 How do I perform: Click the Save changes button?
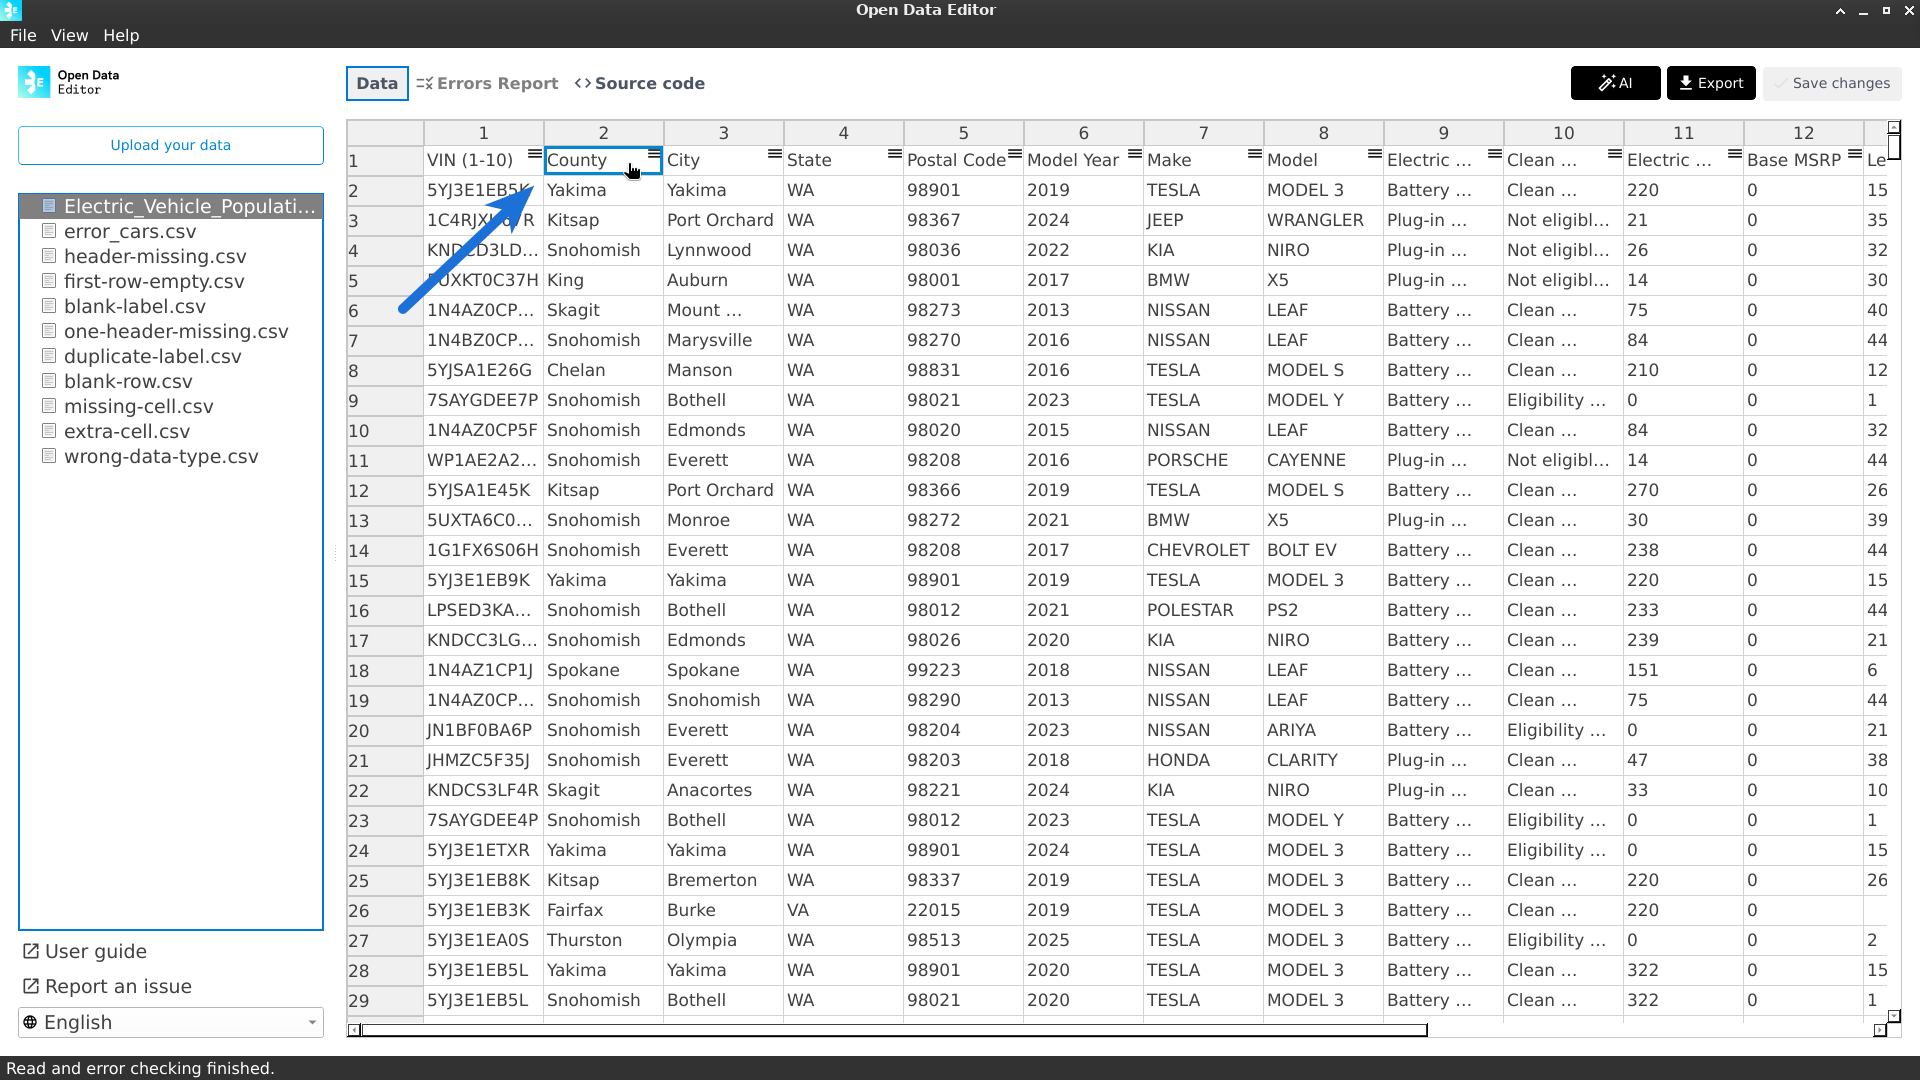pyautogui.click(x=1841, y=83)
